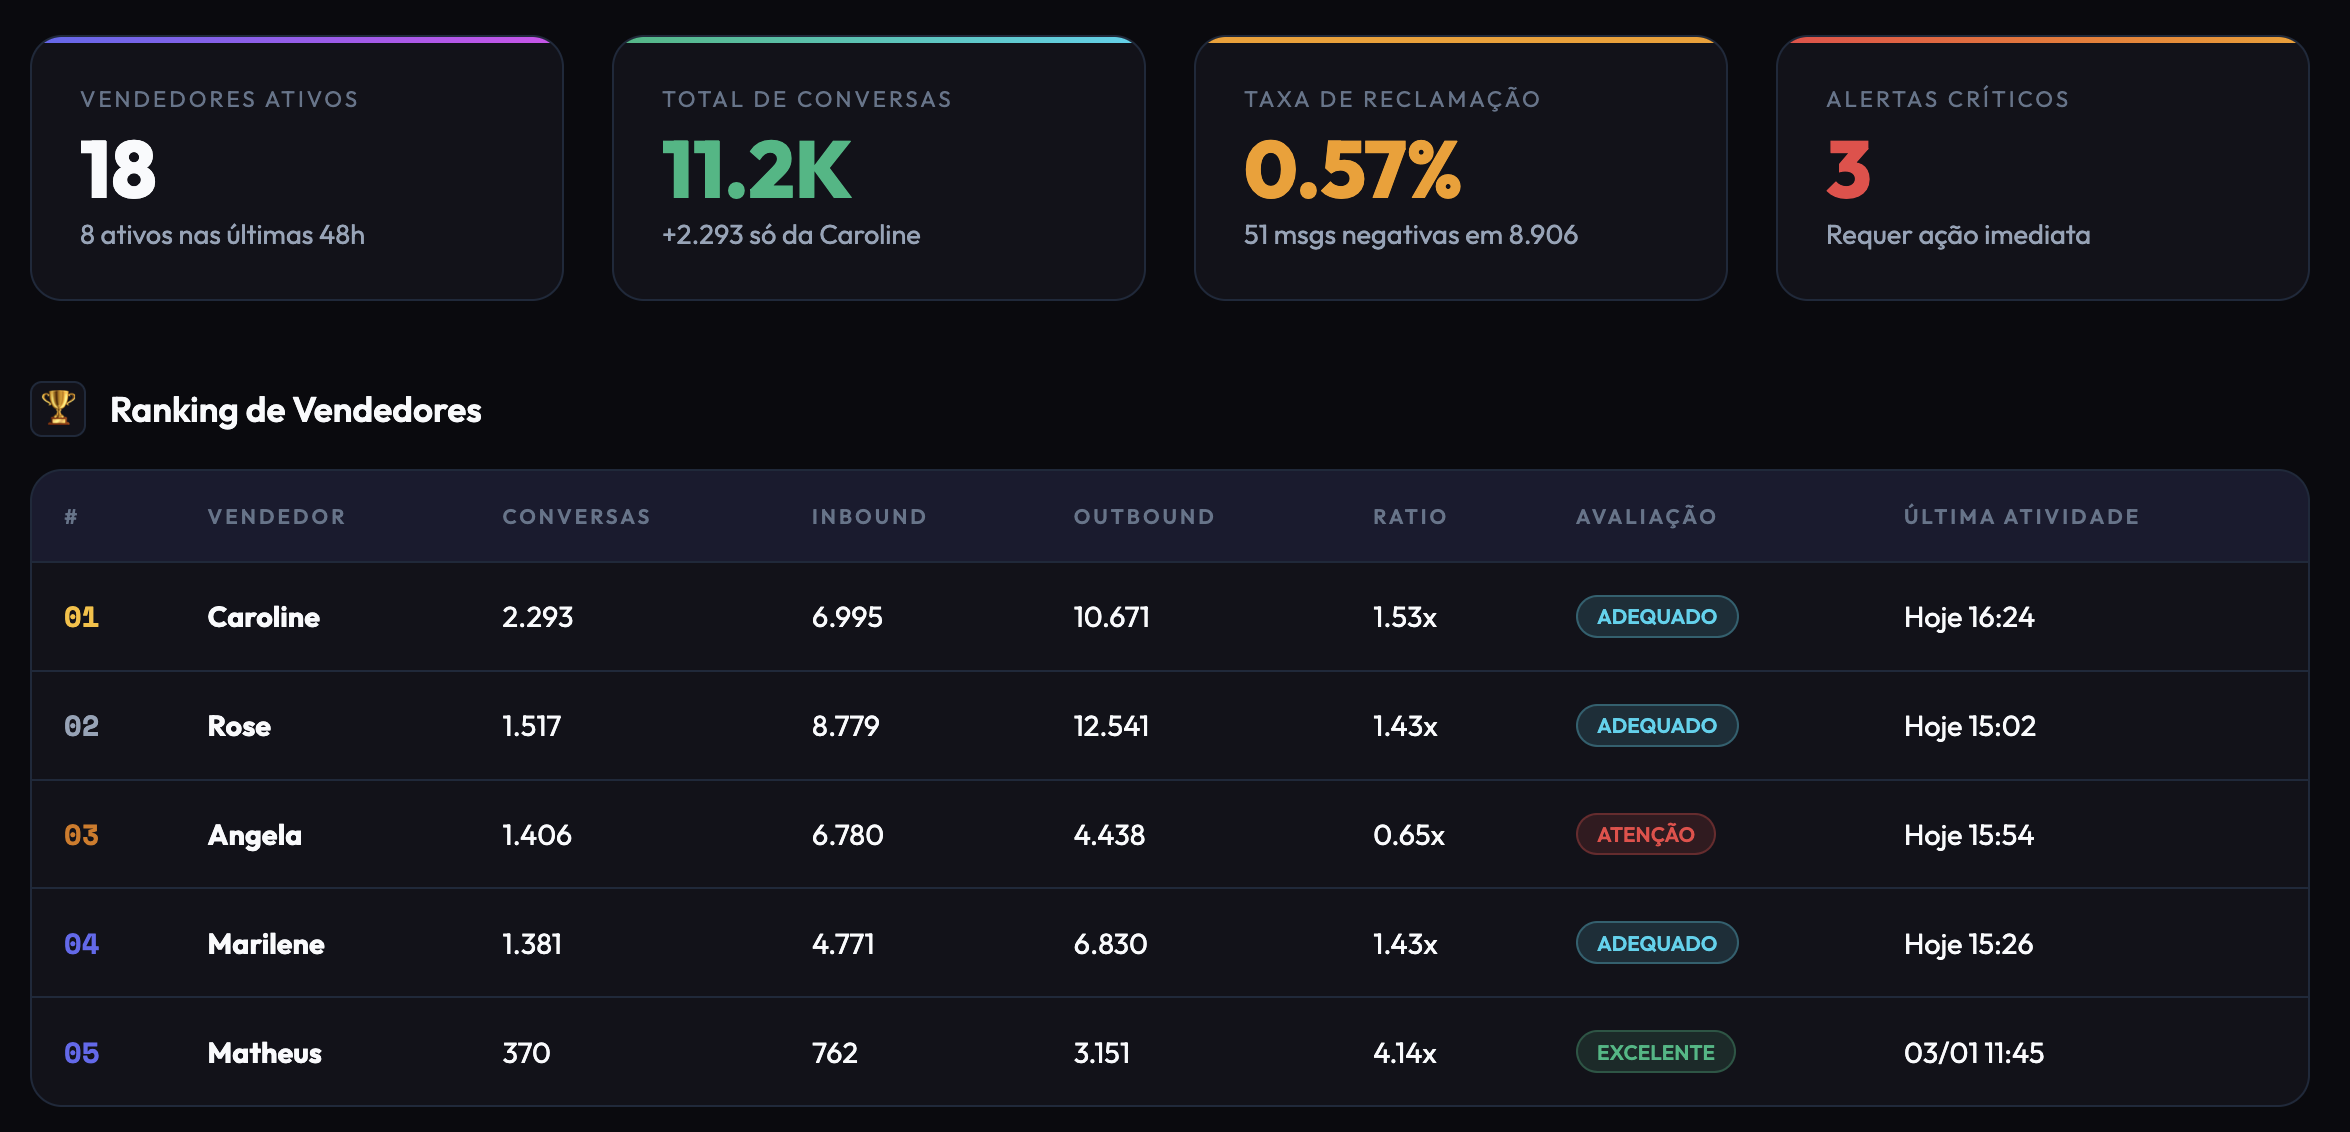Click Rose's Adequado rating badge

(x=1656, y=726)
